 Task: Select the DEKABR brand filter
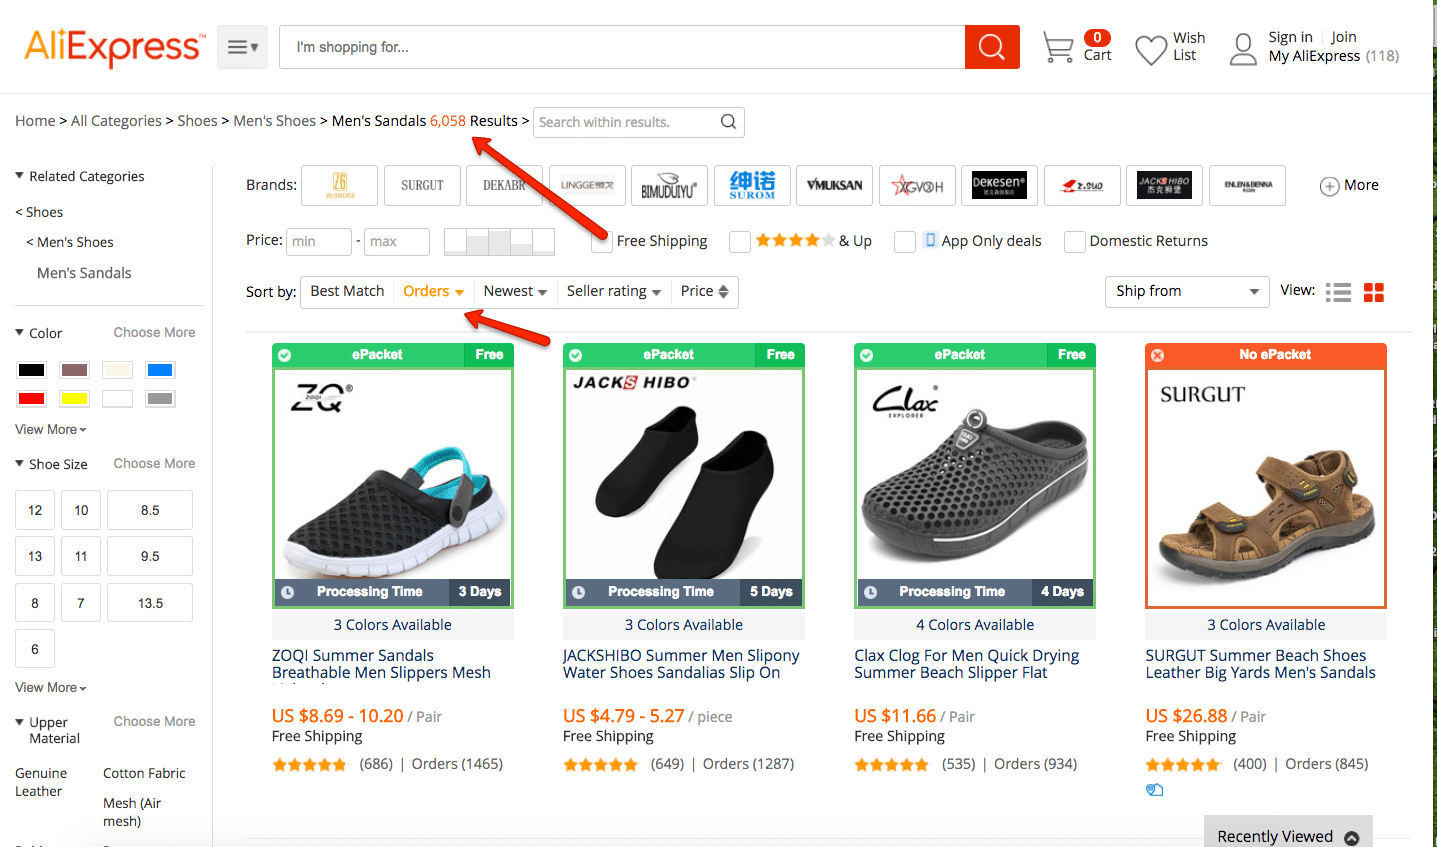coord(504,186)
